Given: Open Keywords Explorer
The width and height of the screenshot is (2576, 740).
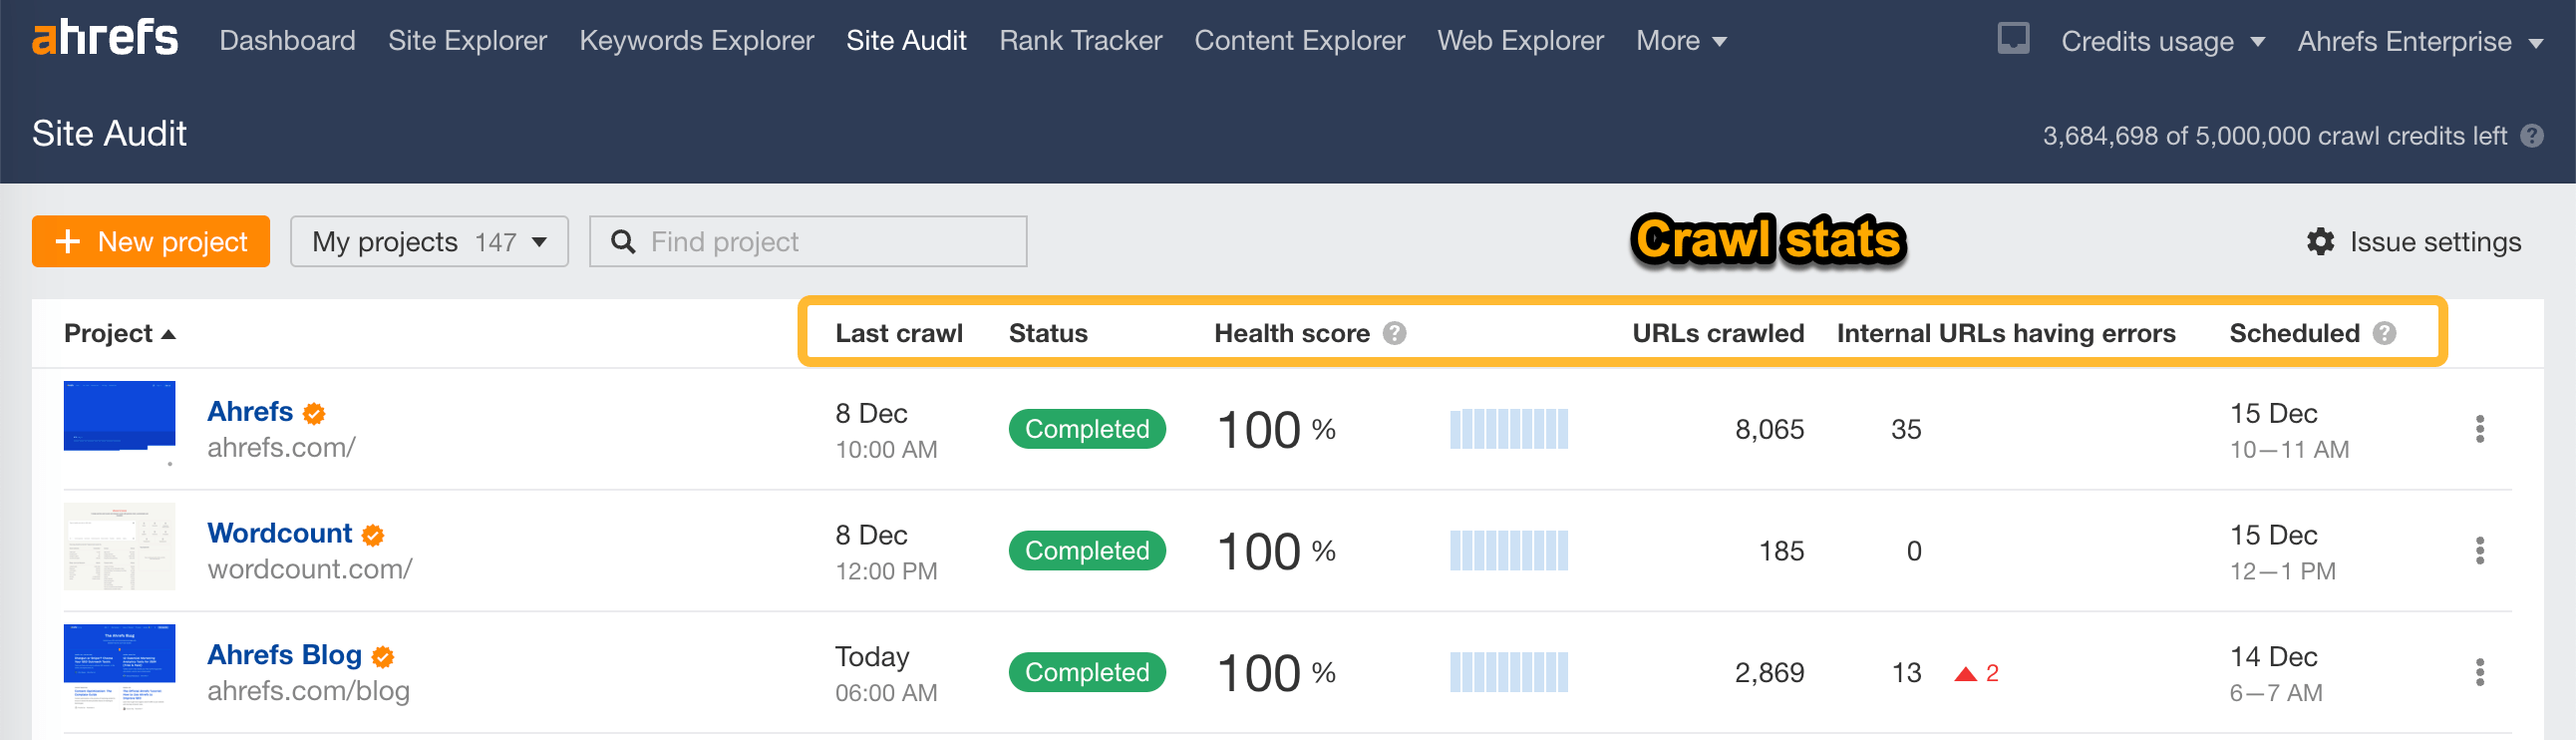Looking at the screenshot, I should 696,41.
